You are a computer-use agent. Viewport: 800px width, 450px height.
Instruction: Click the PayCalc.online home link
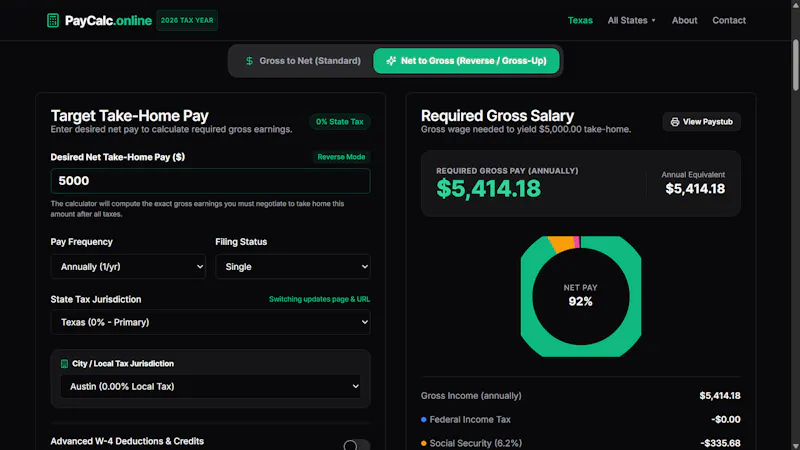point(99,20)
